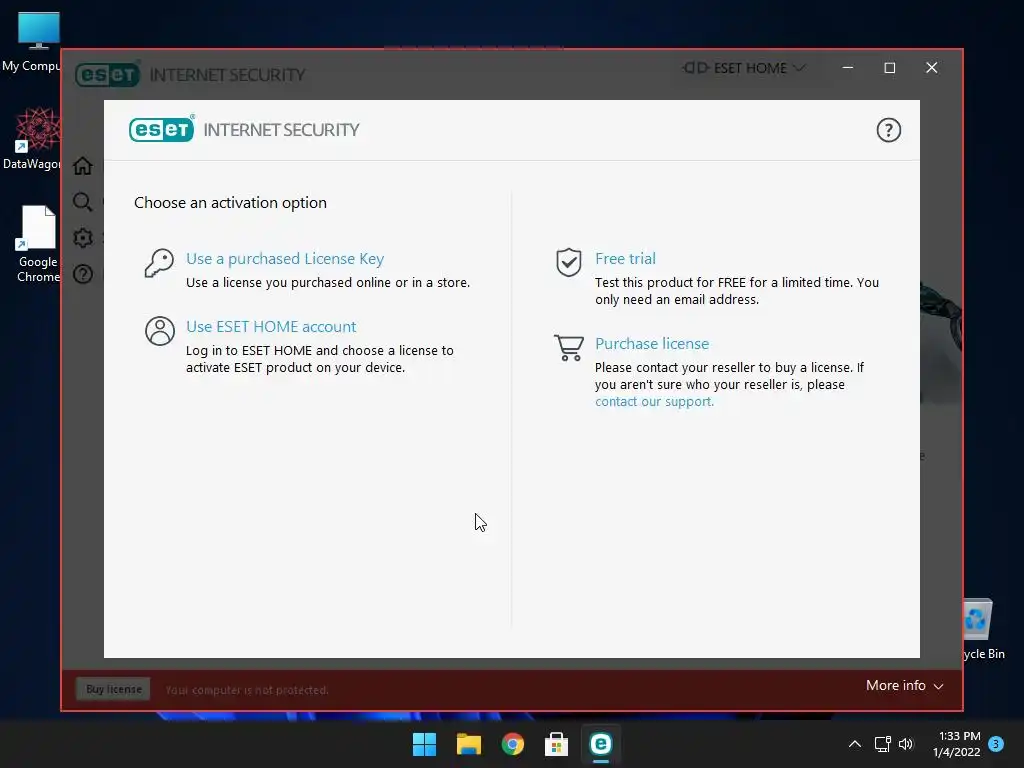Screen dimensions: 1024x768
Task: Open volume control tray icon
Action: tap(906, 744)
